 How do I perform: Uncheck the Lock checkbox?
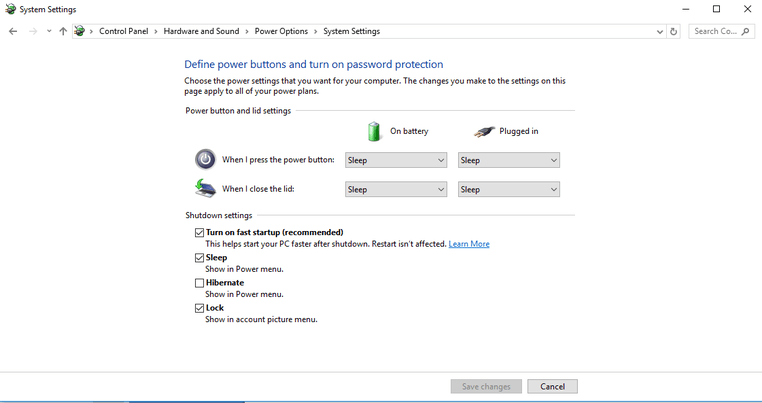(200, 308)
